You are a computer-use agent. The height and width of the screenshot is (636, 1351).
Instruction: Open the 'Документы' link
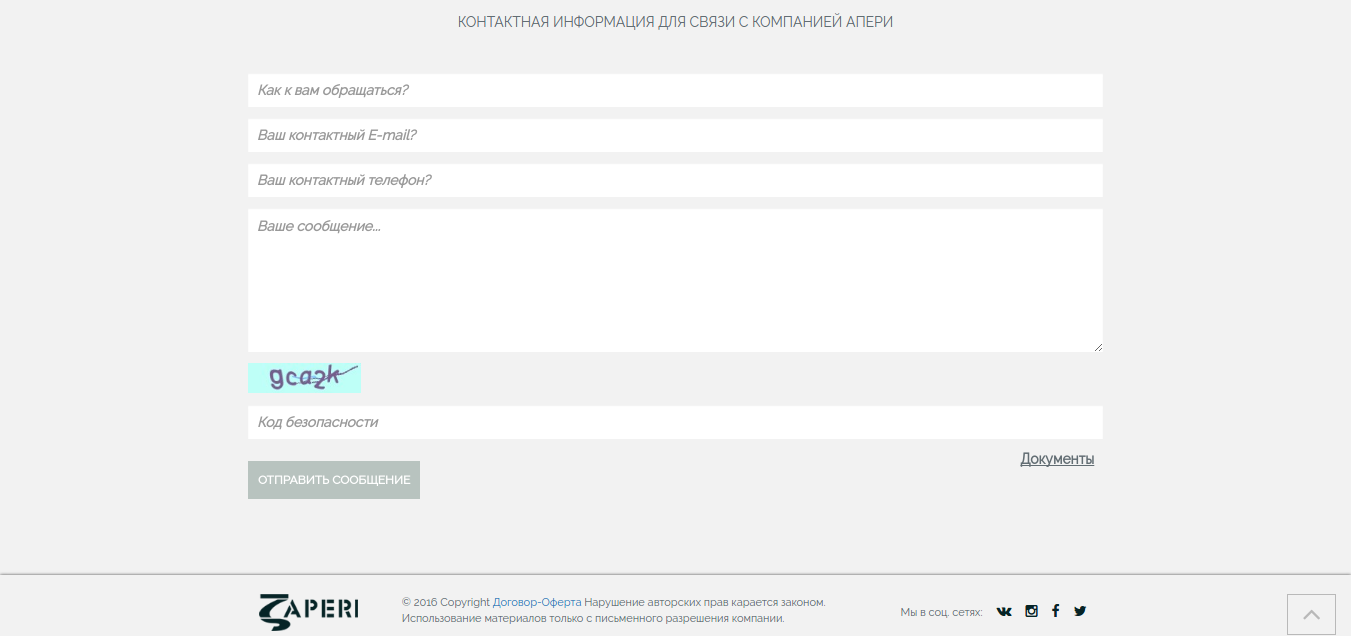coord(1057,459)
